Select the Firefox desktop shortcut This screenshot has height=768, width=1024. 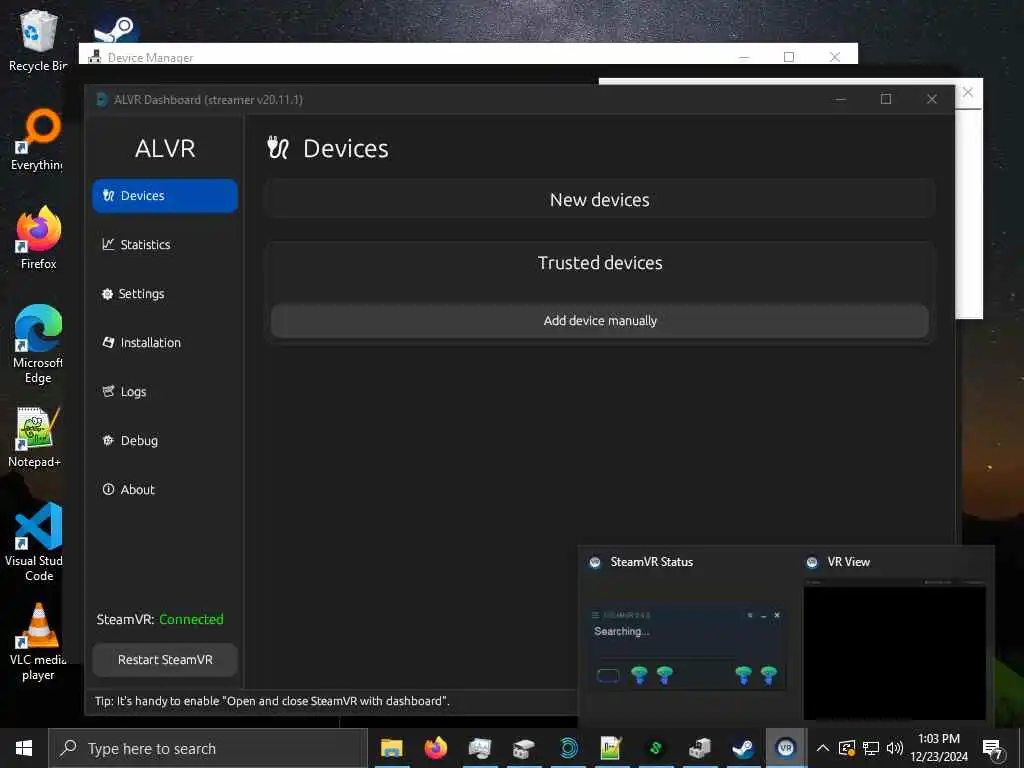point(38,238)
